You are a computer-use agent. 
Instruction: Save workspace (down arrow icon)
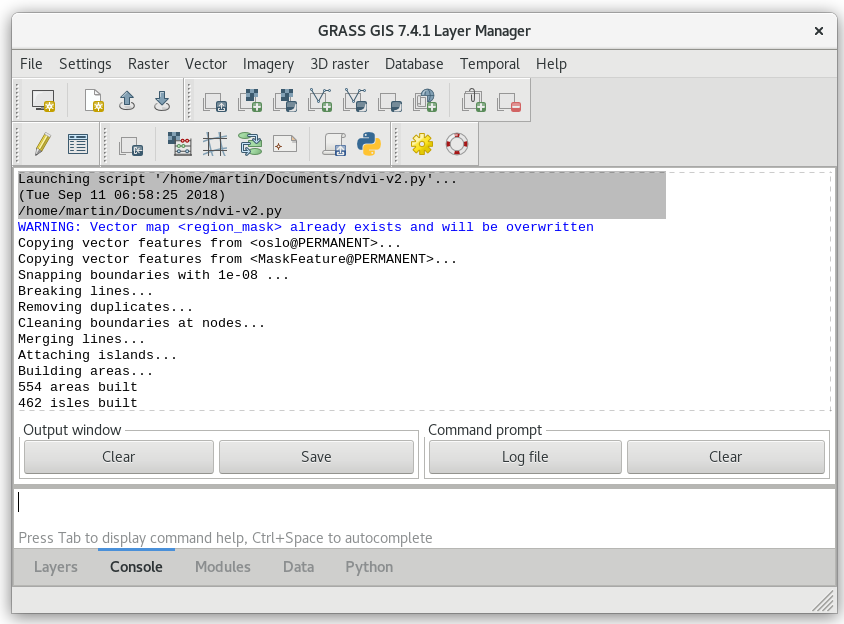coord(161,100)
